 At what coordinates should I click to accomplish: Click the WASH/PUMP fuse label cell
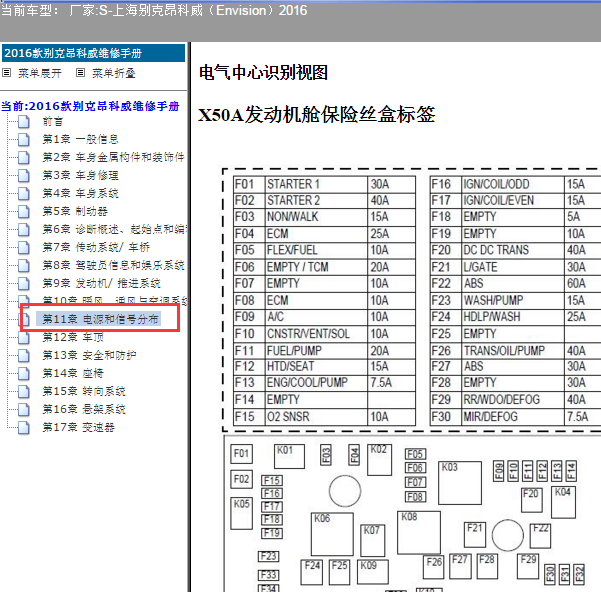click(513, 300)
